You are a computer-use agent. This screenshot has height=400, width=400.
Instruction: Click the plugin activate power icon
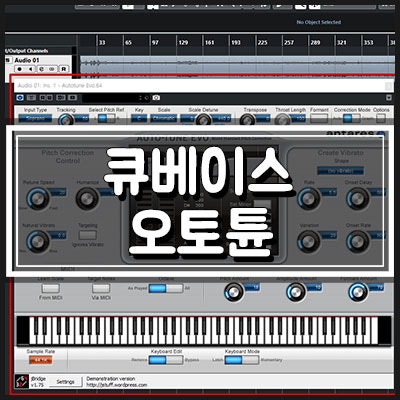click(20, 98)
